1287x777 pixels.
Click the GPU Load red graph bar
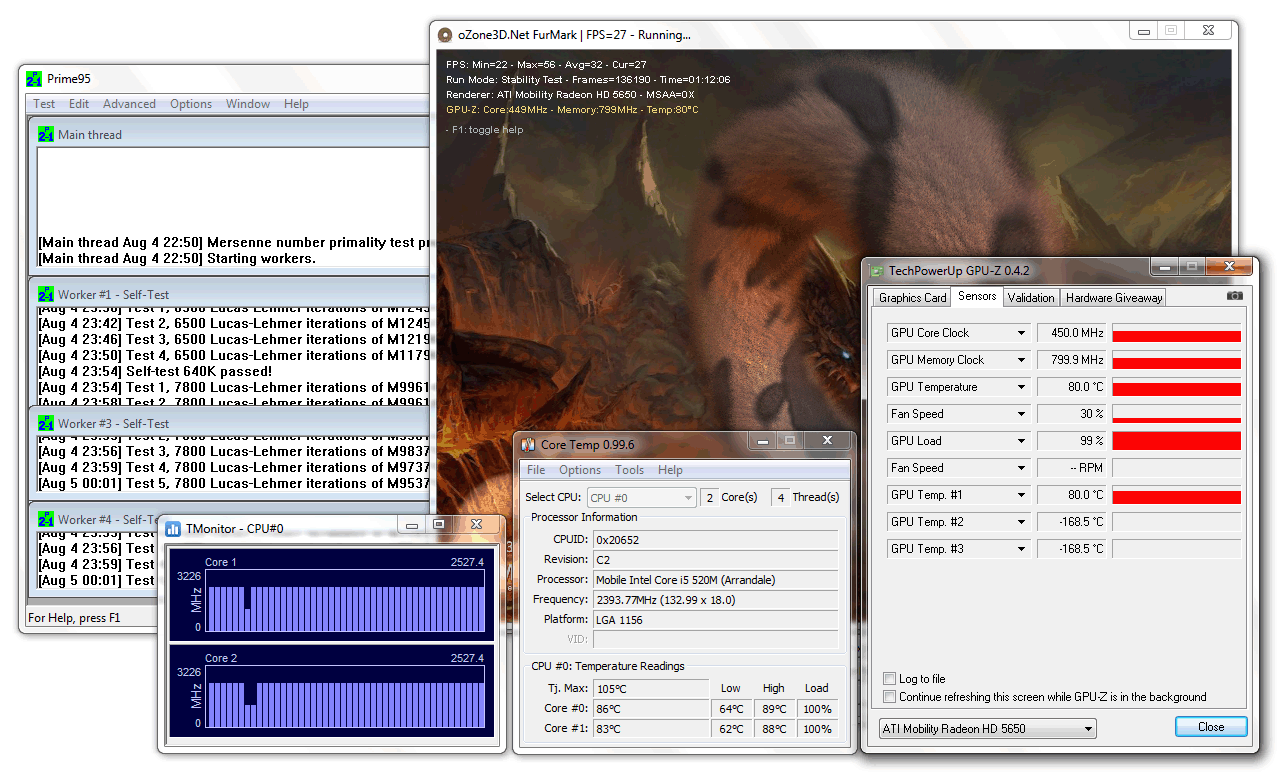pyautogui.click(x=1176, y=441)
